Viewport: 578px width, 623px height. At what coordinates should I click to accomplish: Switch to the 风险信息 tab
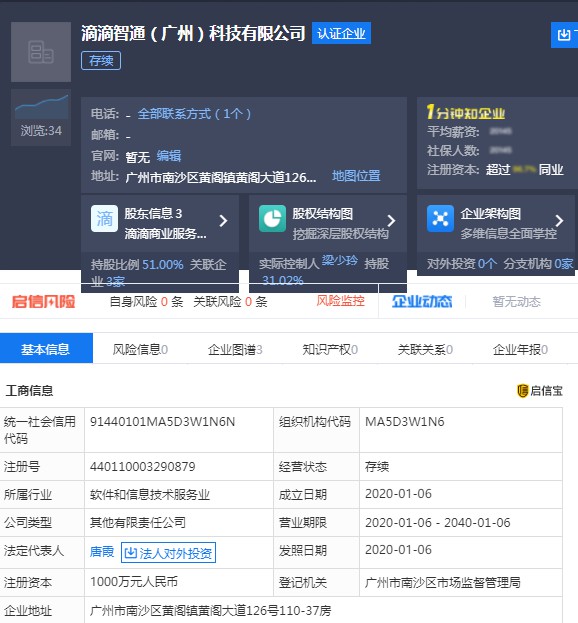coord(140,350)
